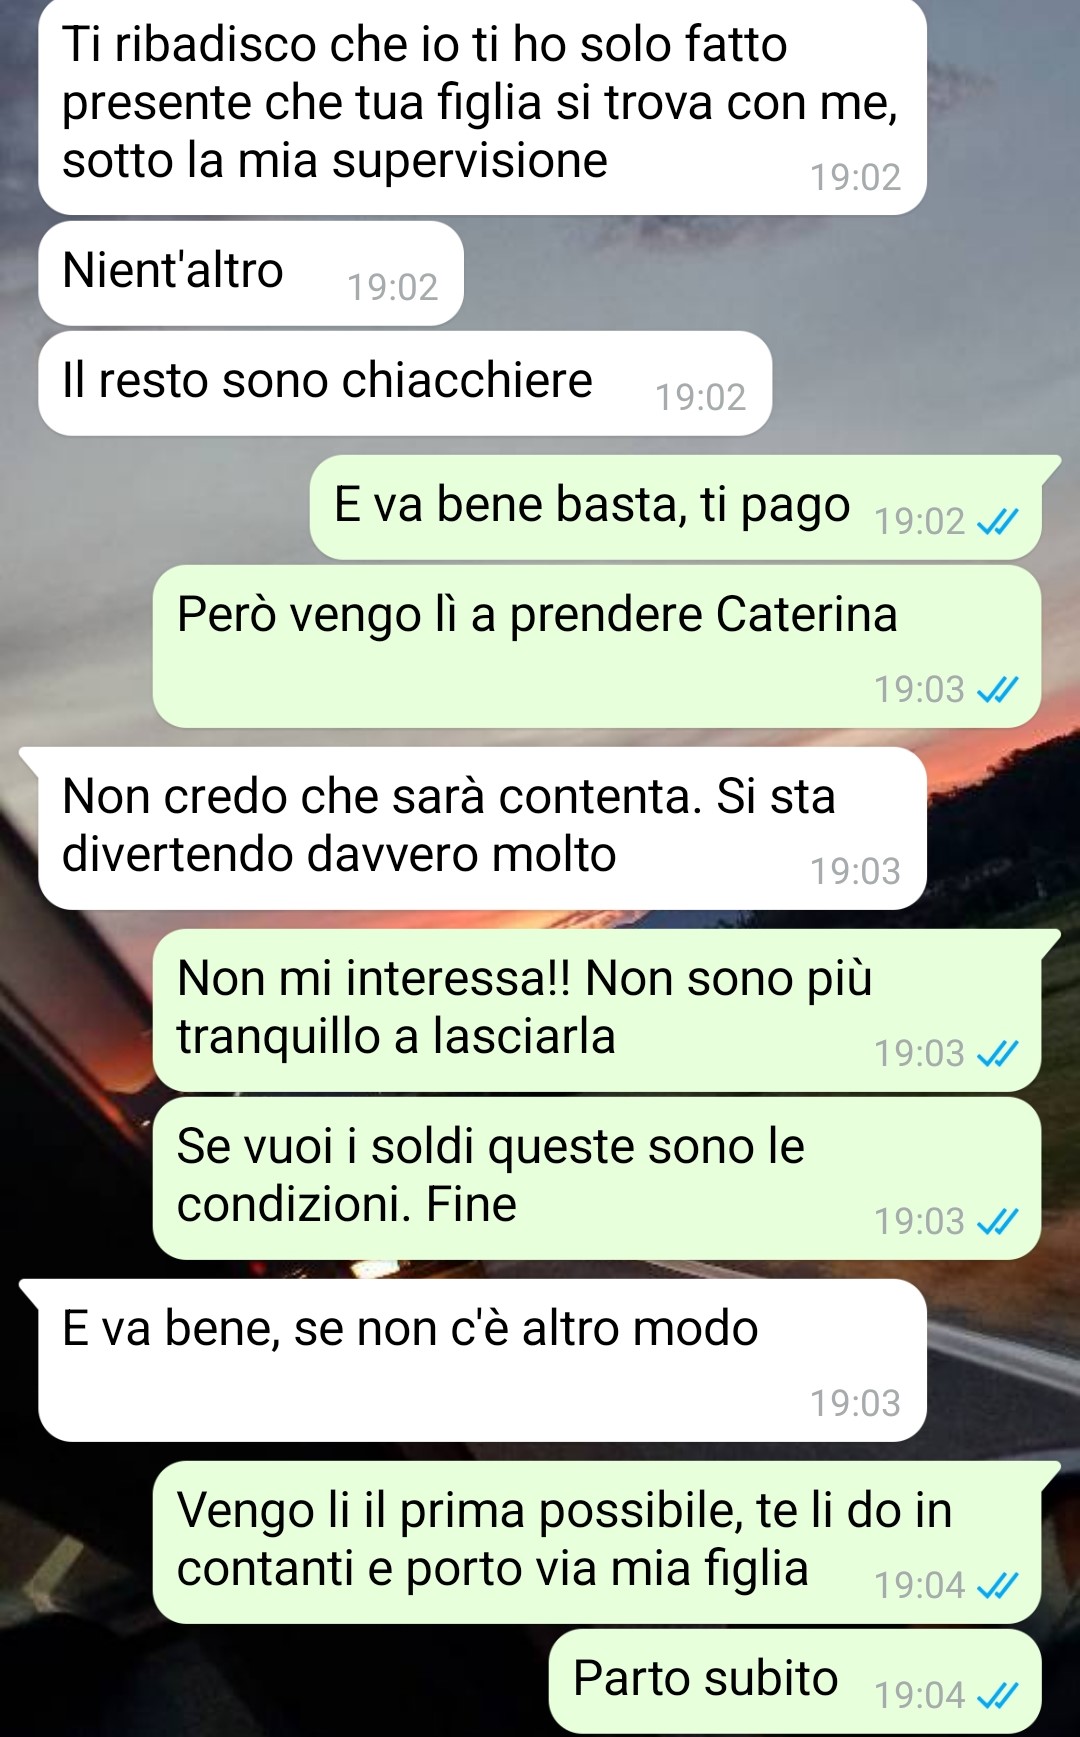Select the 'Il resto sono chiacchiere' message
Screen dimensions: 1080x1737
[x=405, y=383]
